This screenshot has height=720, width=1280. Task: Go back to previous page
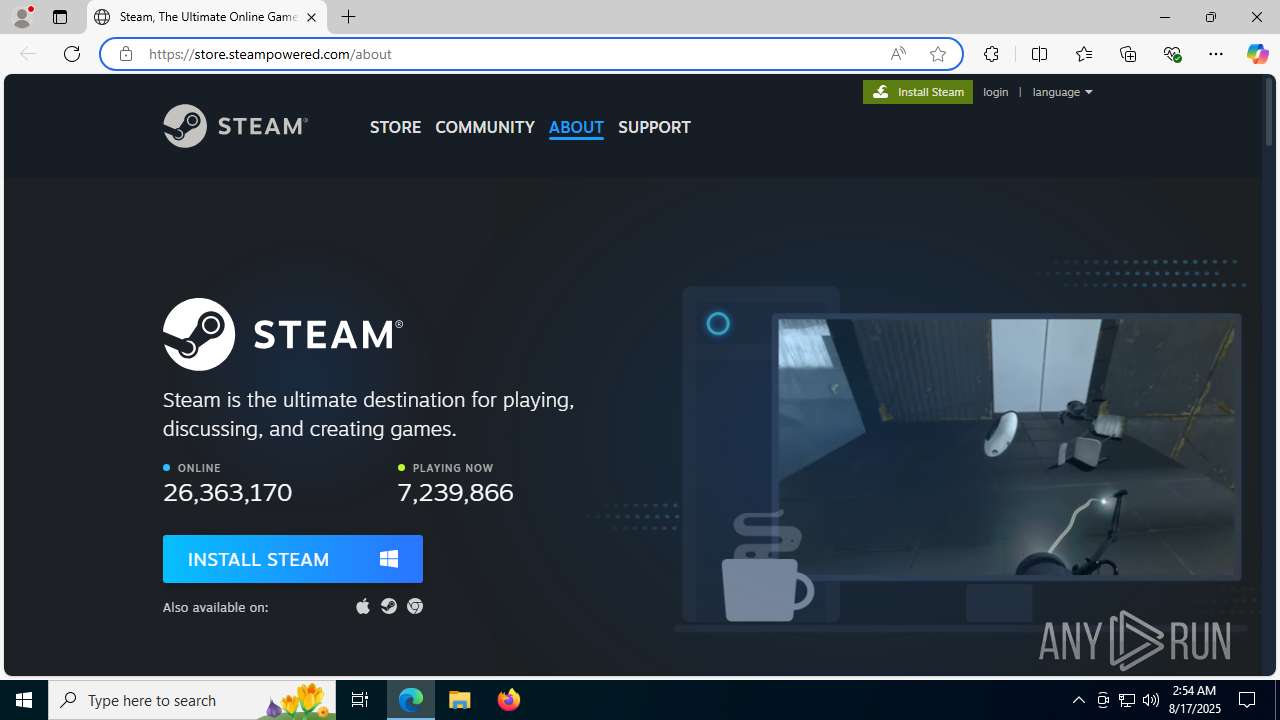28,54
